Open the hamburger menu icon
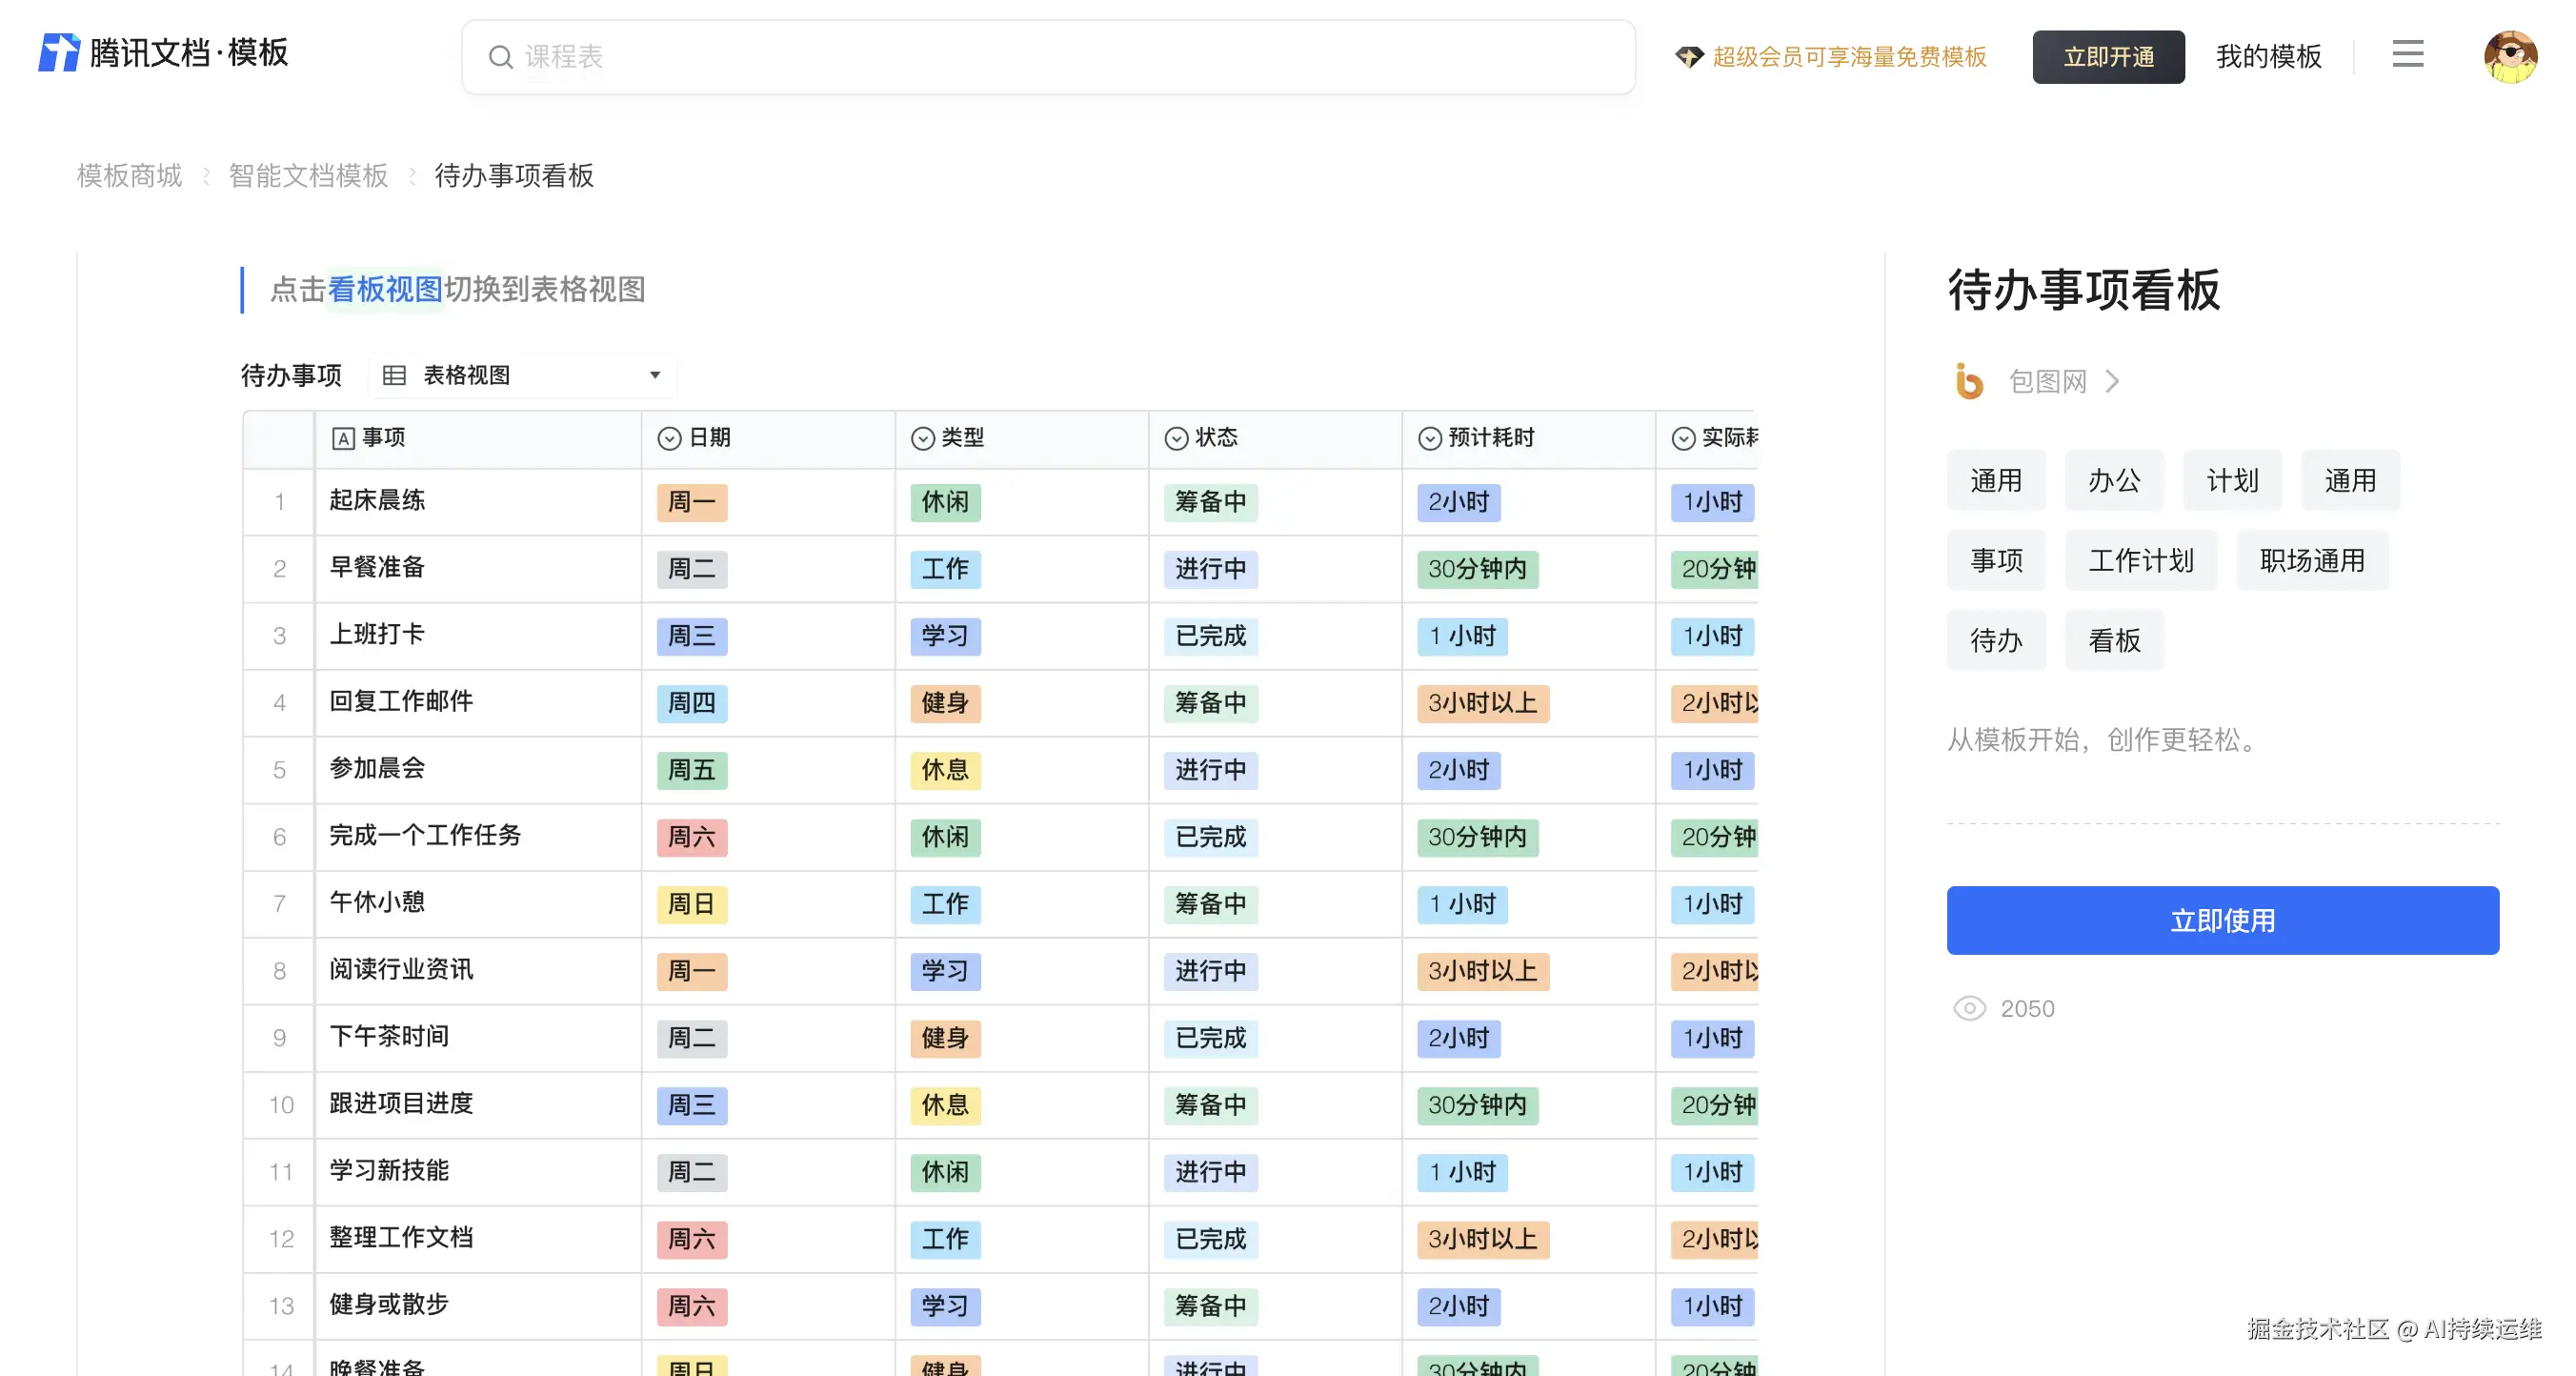 click(2407, 54)
